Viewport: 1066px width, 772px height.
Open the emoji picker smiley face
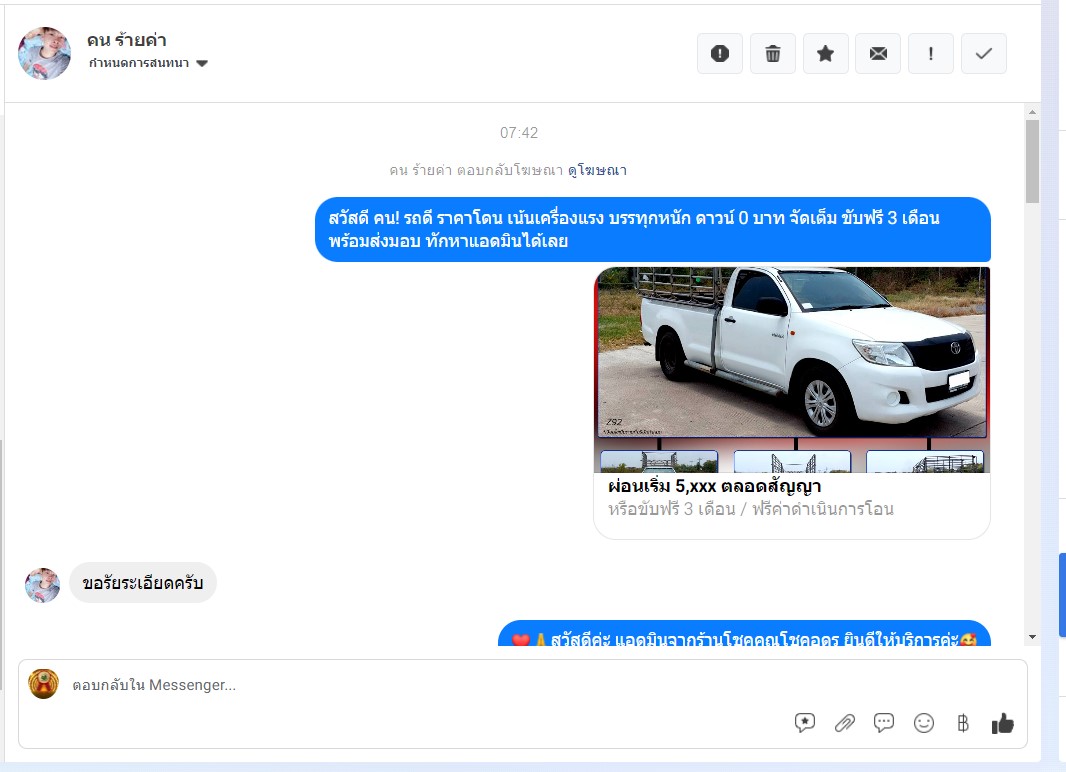924,723
